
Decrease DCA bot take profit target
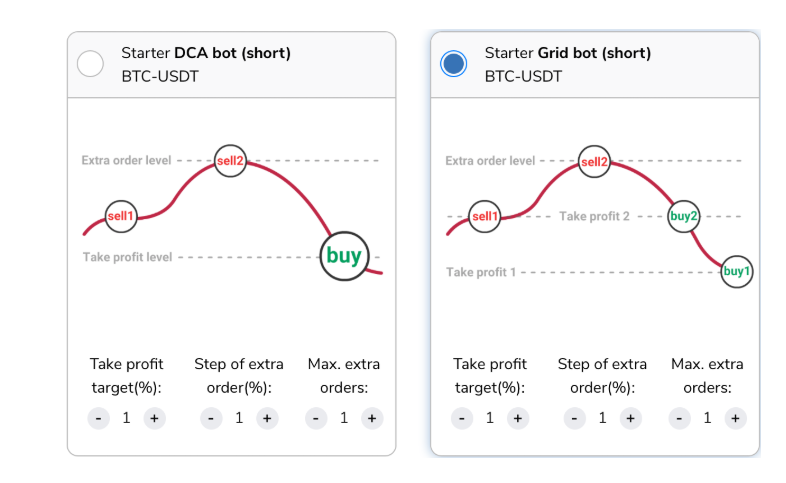coord(99,418)
